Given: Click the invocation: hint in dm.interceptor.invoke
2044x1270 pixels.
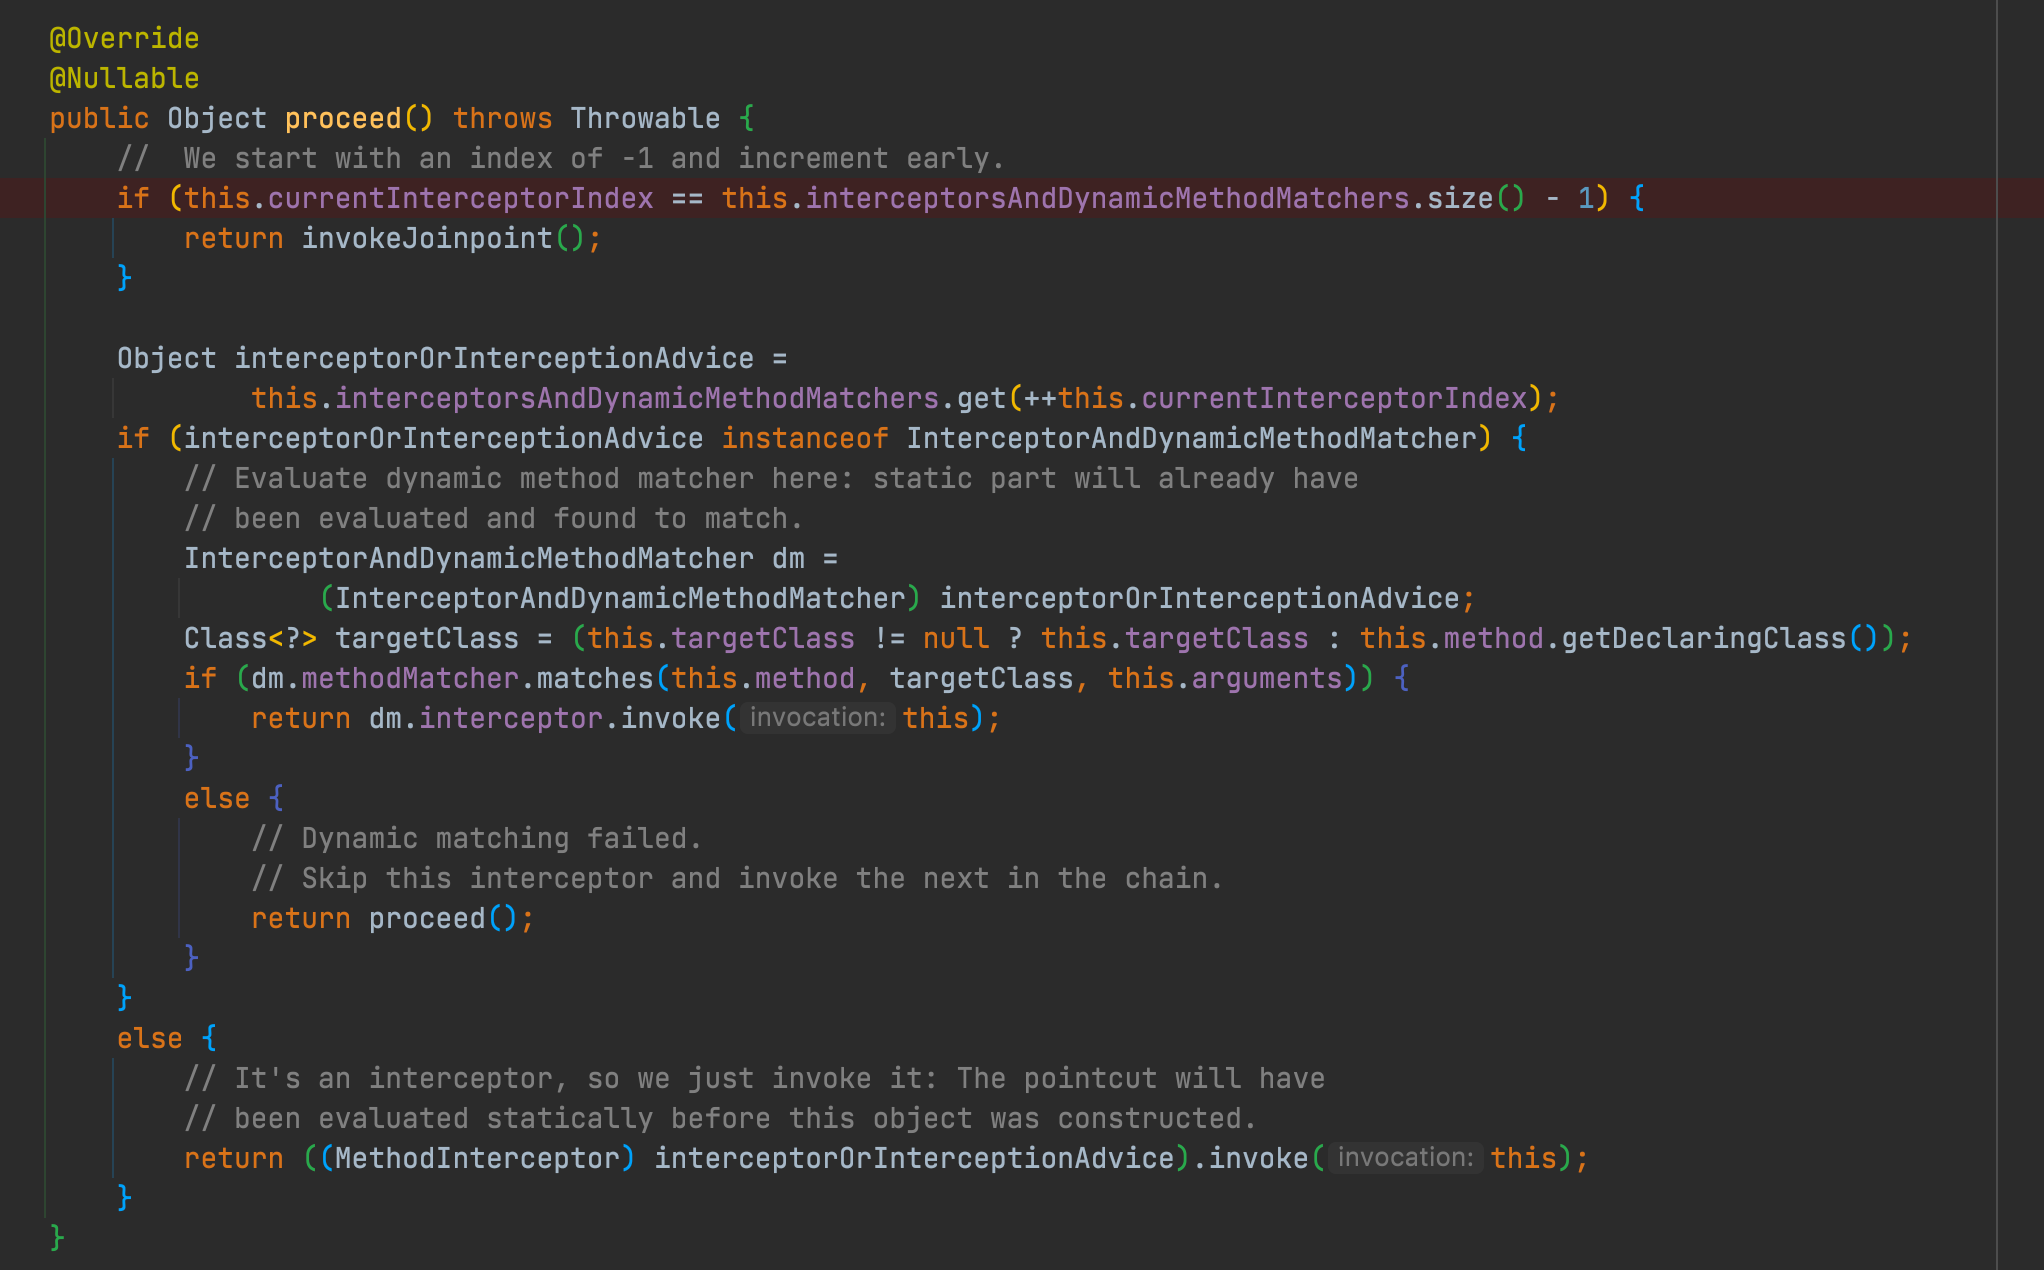Looking at the screenshot, I should 817,718.
